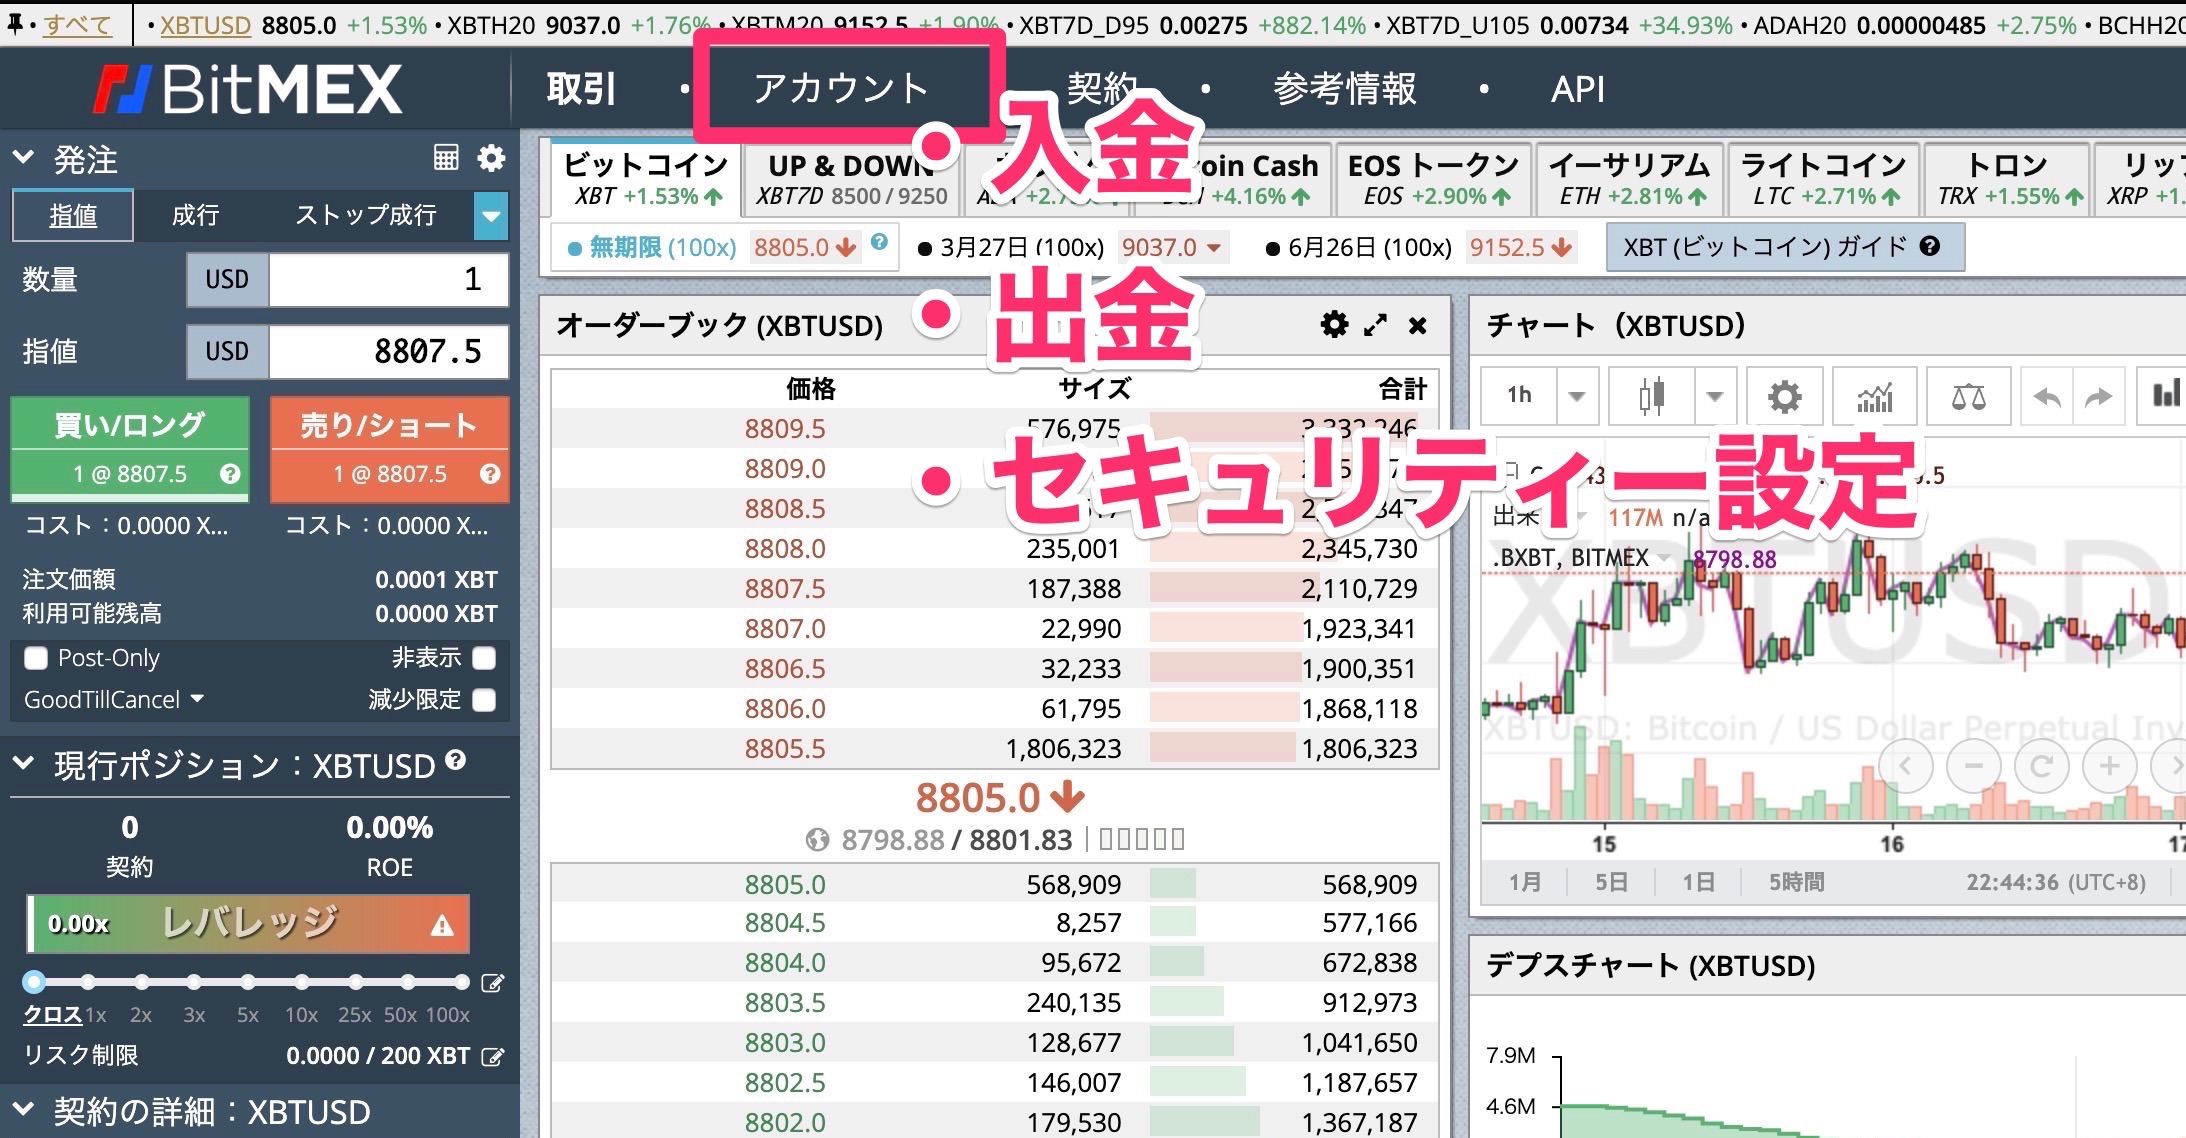2186x1138 pixels.
Task: Click the chart indicators icon
Action: coord(1875,396)
